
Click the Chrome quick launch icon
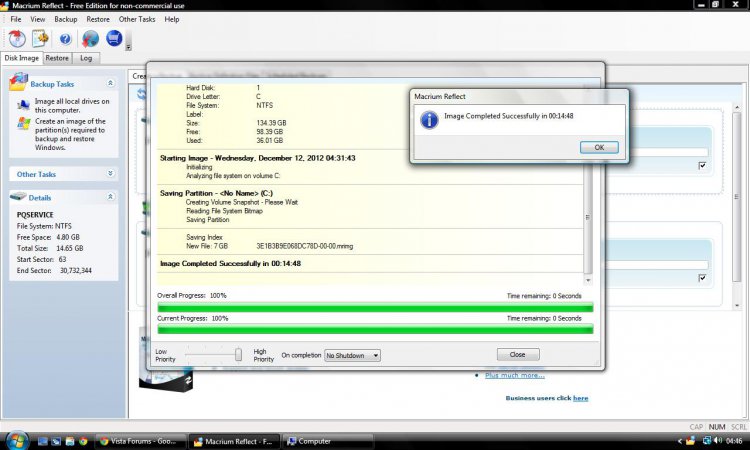(x=83, y=441)
